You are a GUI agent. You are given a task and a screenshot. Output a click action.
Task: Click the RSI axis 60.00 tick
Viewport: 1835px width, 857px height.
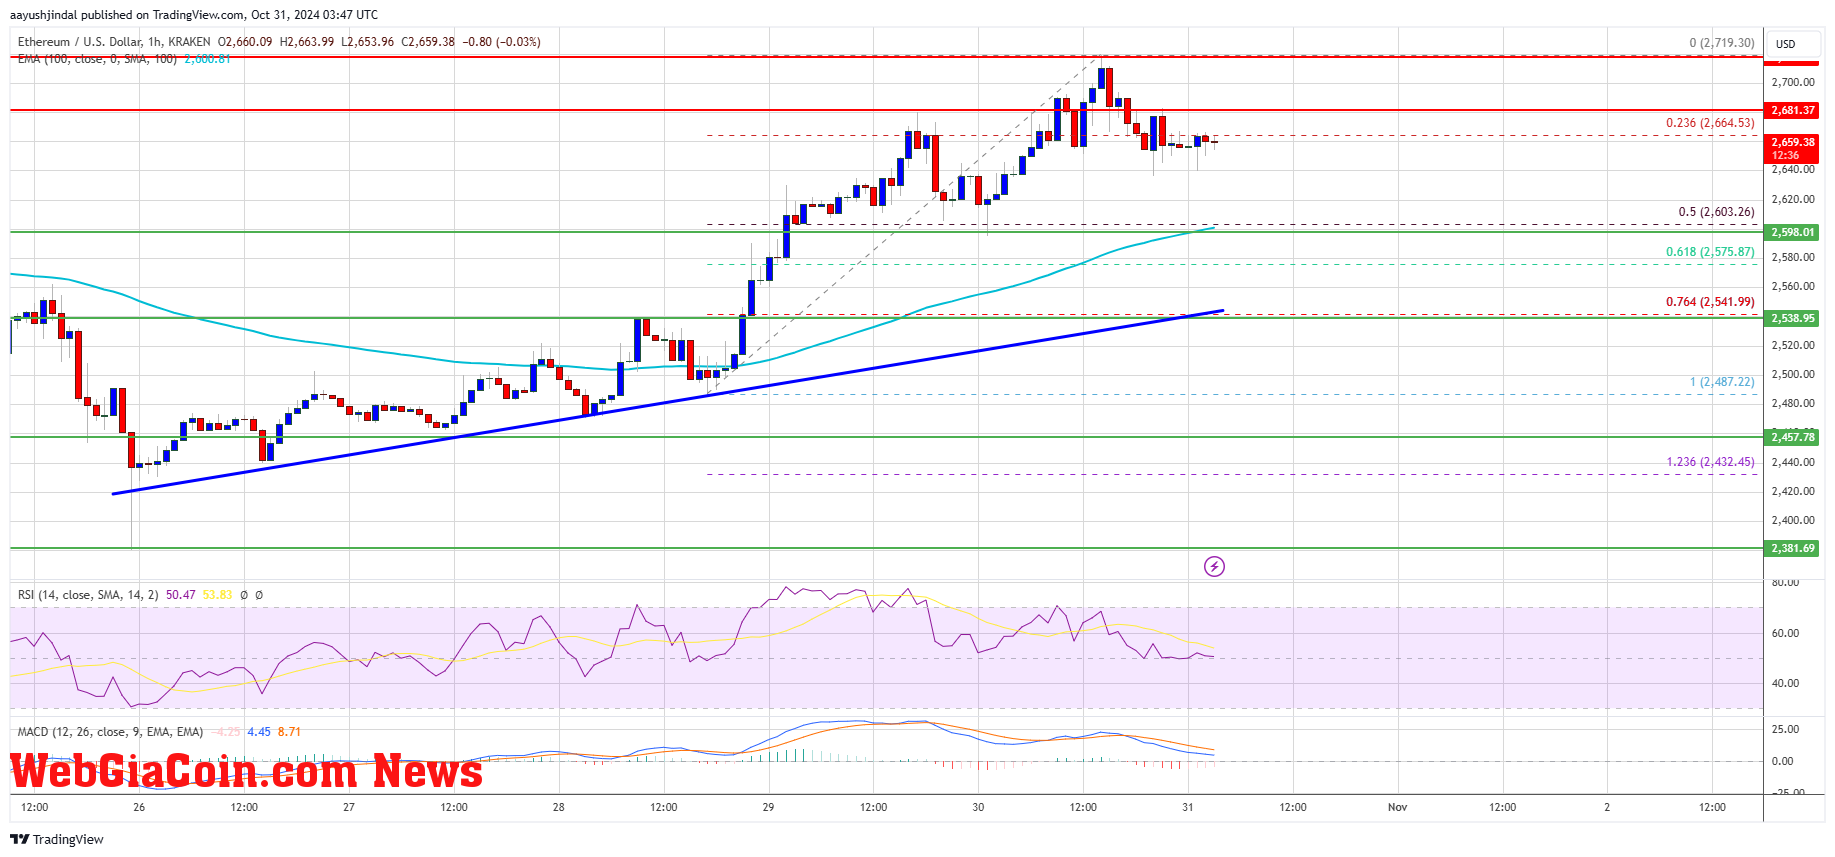1785,633
